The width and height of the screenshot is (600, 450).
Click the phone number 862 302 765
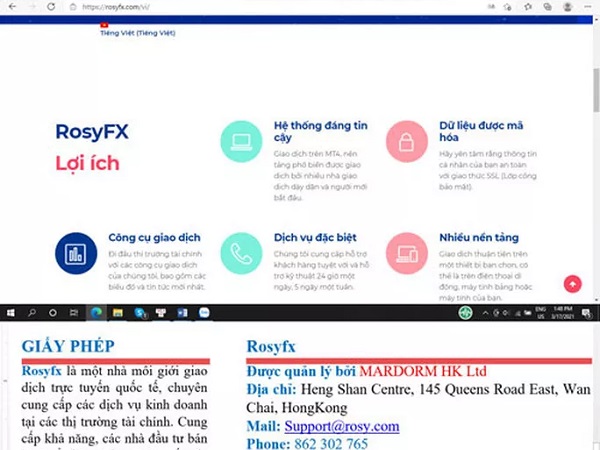(x=331, y=444)
